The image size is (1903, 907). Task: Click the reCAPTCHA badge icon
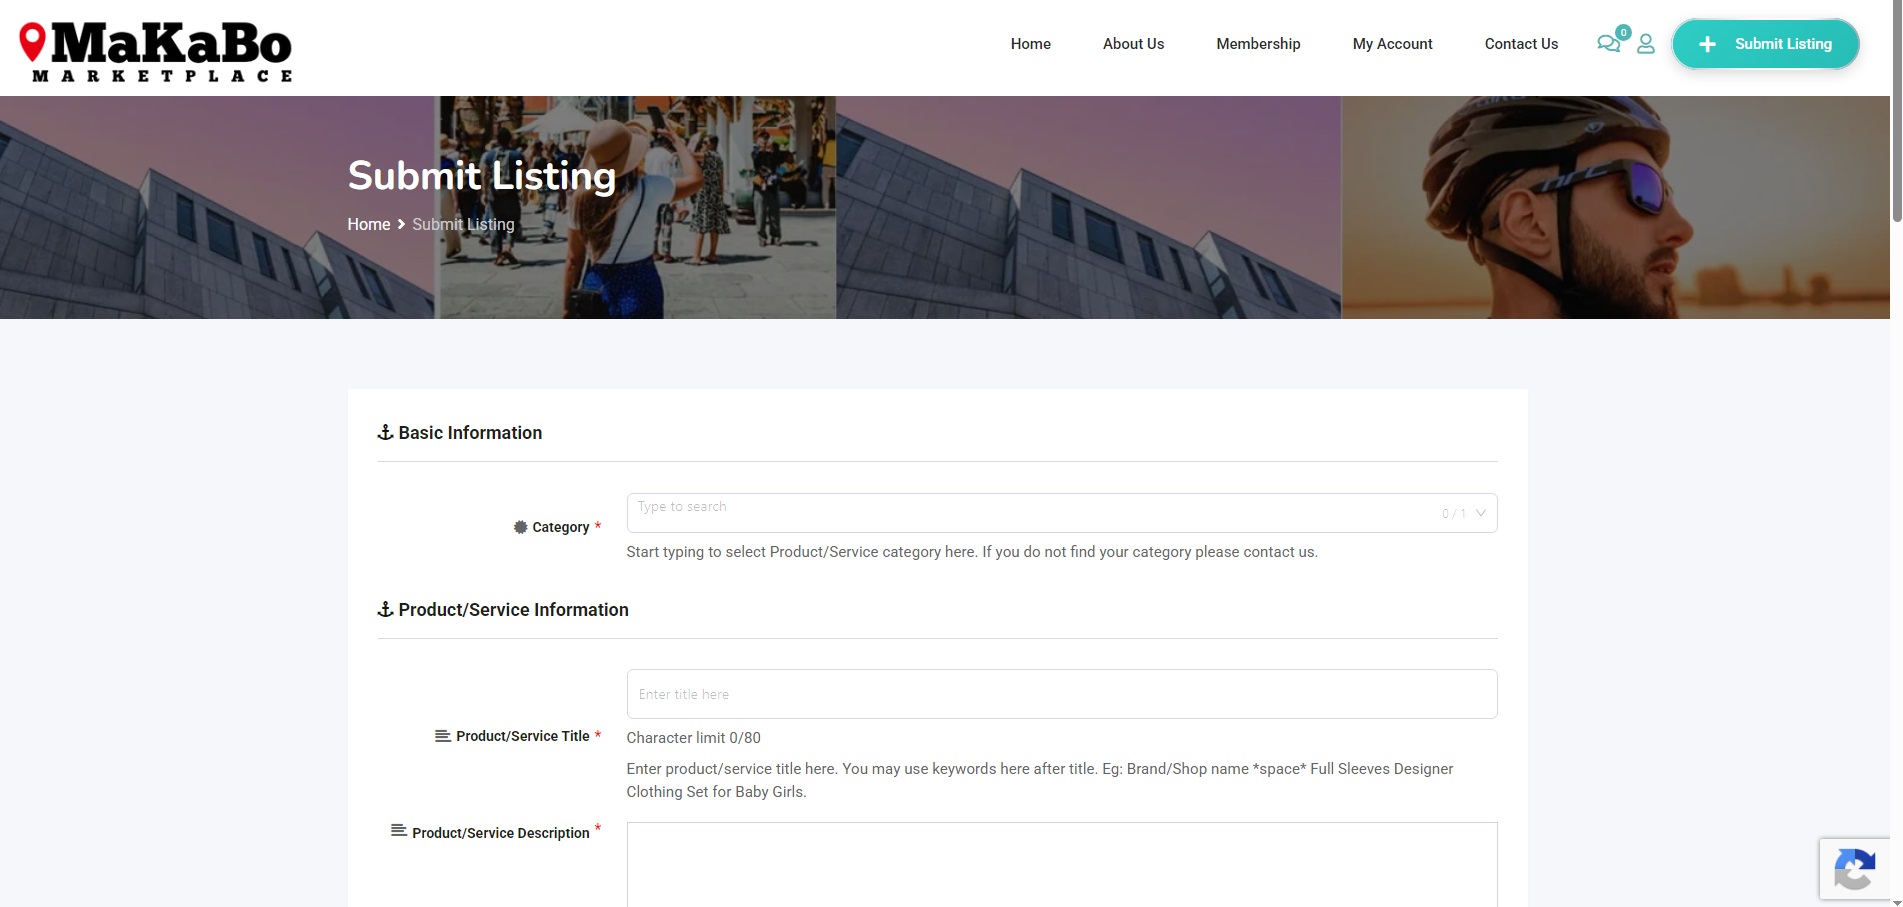point(1855,868)
